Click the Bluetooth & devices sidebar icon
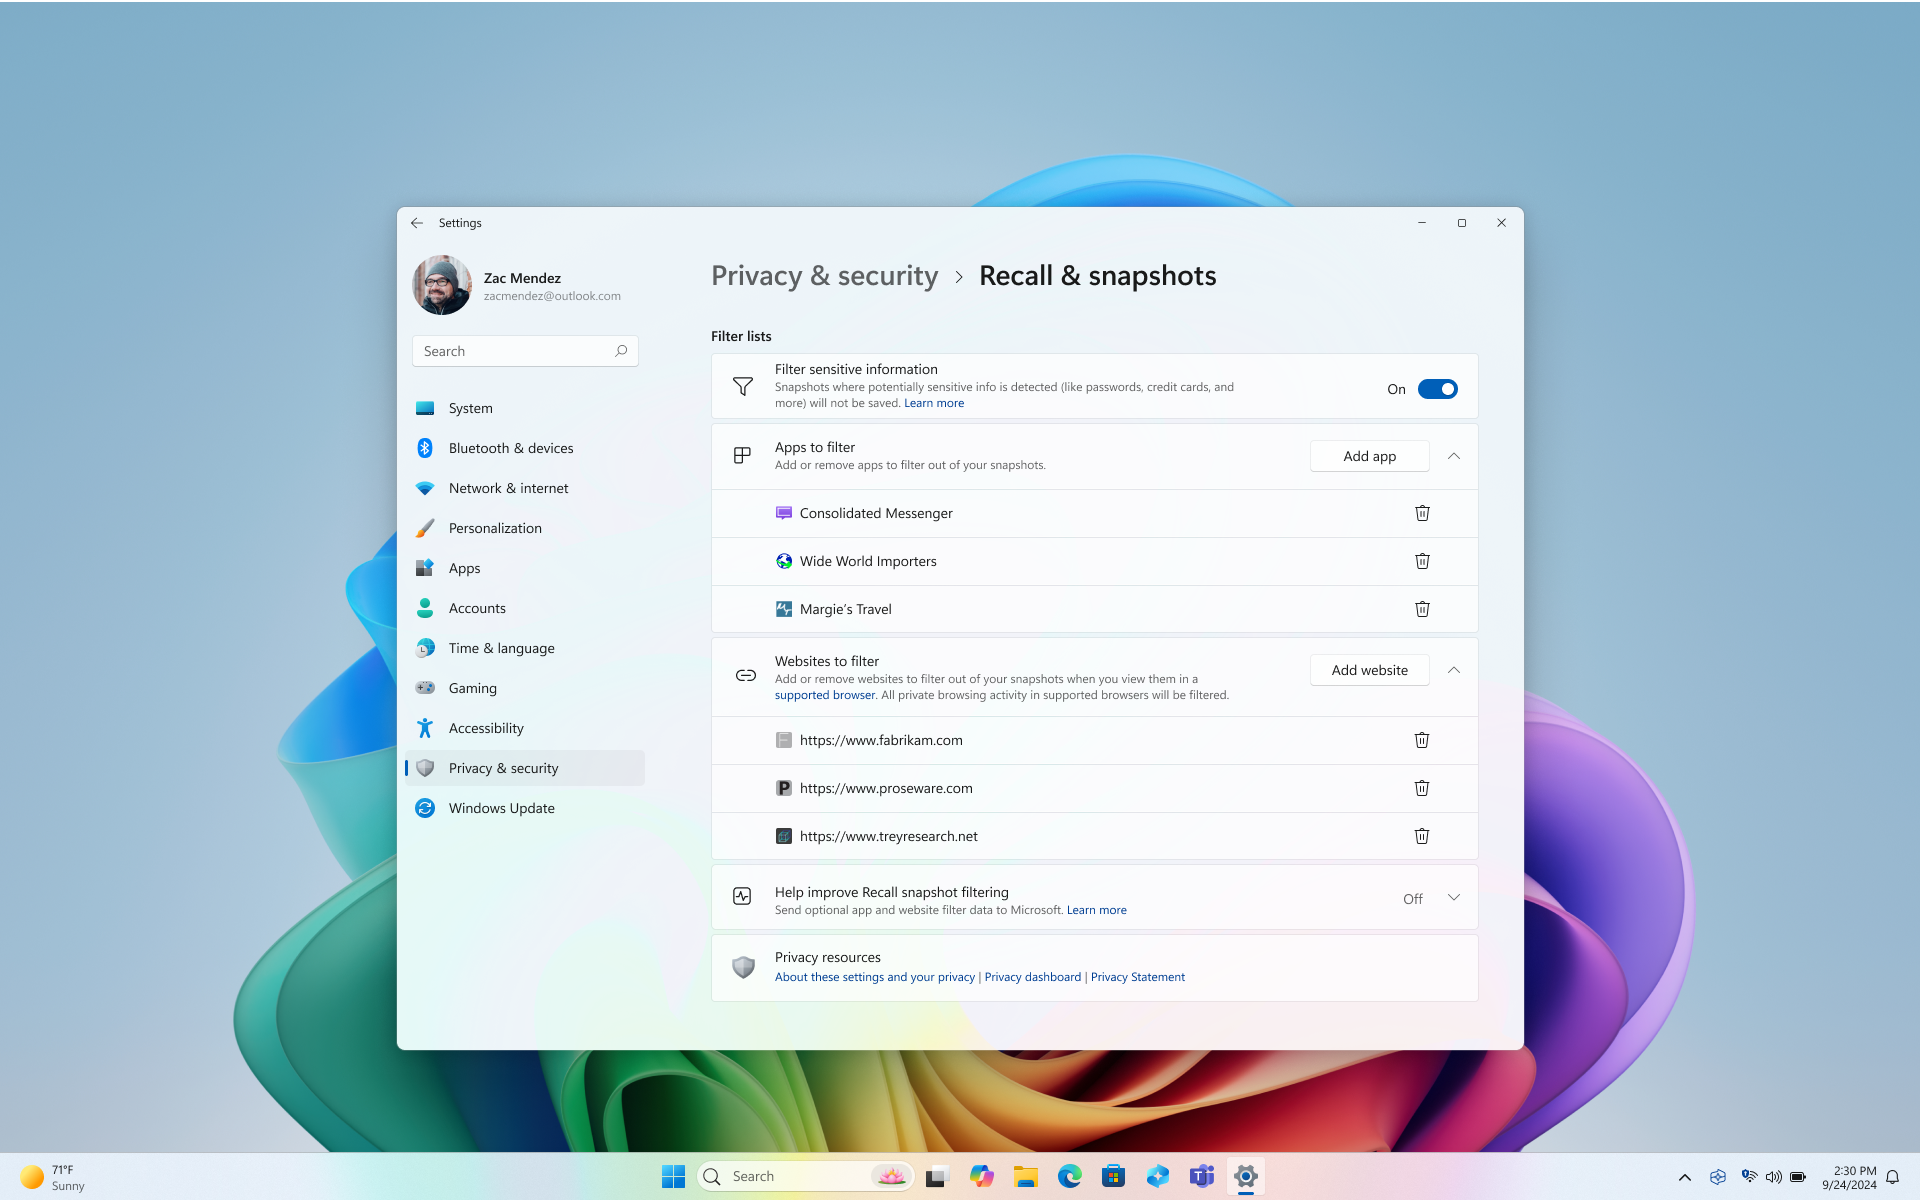1920x1200 pixels. [424, 447]
